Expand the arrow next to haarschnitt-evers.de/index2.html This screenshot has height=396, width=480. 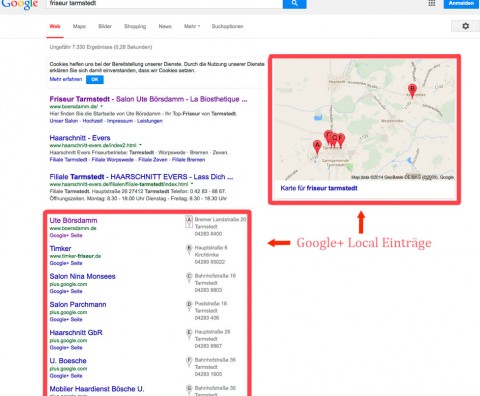(x=140, y=145)
